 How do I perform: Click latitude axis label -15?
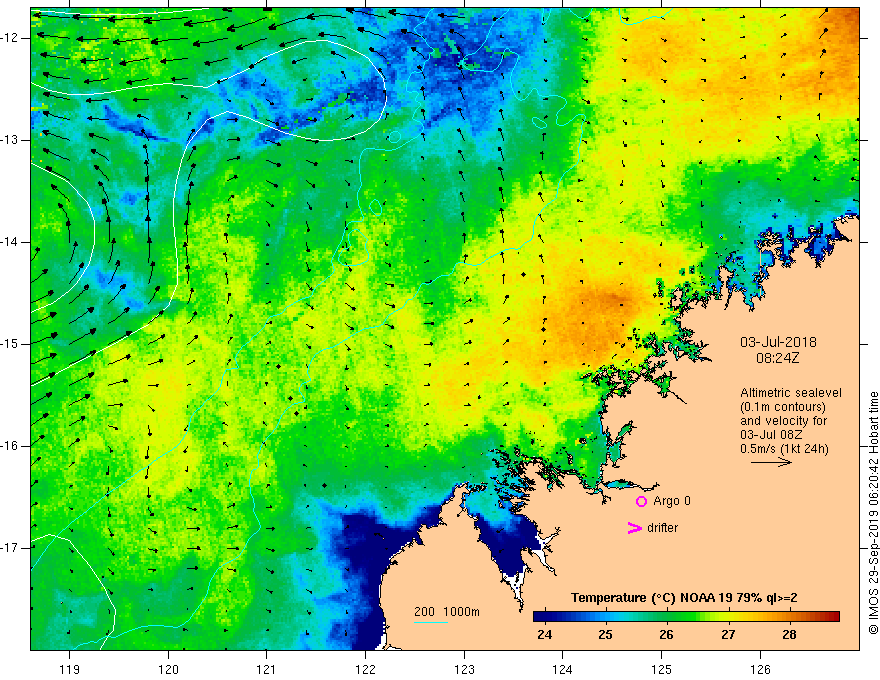coord(10,344)
